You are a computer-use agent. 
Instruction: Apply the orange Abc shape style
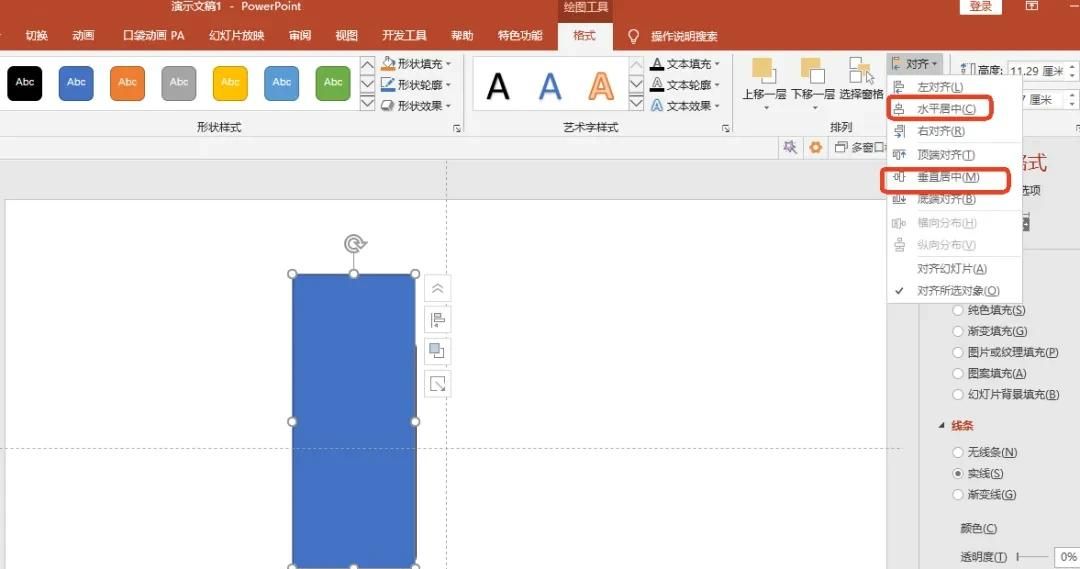click(127, 83)
